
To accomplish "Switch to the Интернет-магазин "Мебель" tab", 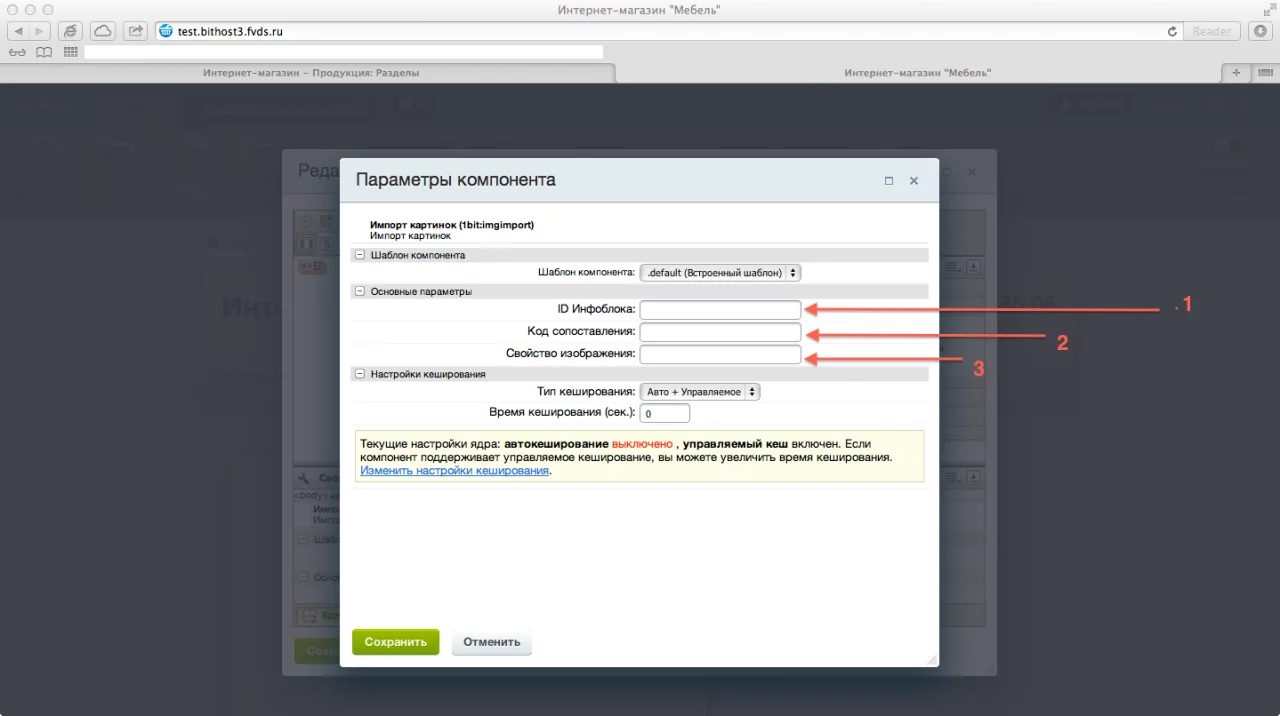I will coord(917,72).
